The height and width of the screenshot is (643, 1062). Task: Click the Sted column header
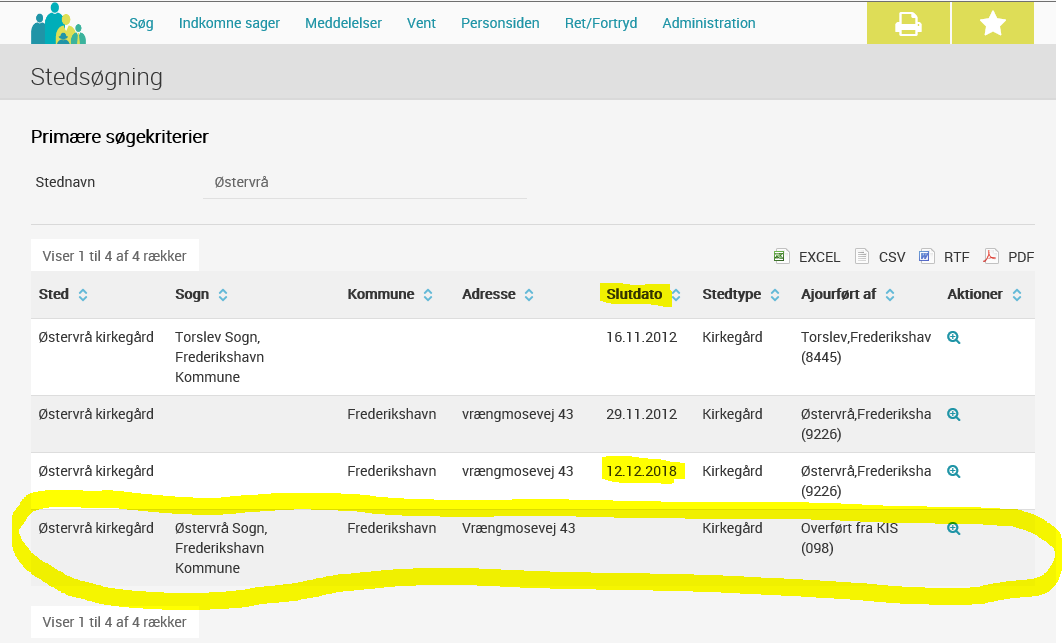54,294
